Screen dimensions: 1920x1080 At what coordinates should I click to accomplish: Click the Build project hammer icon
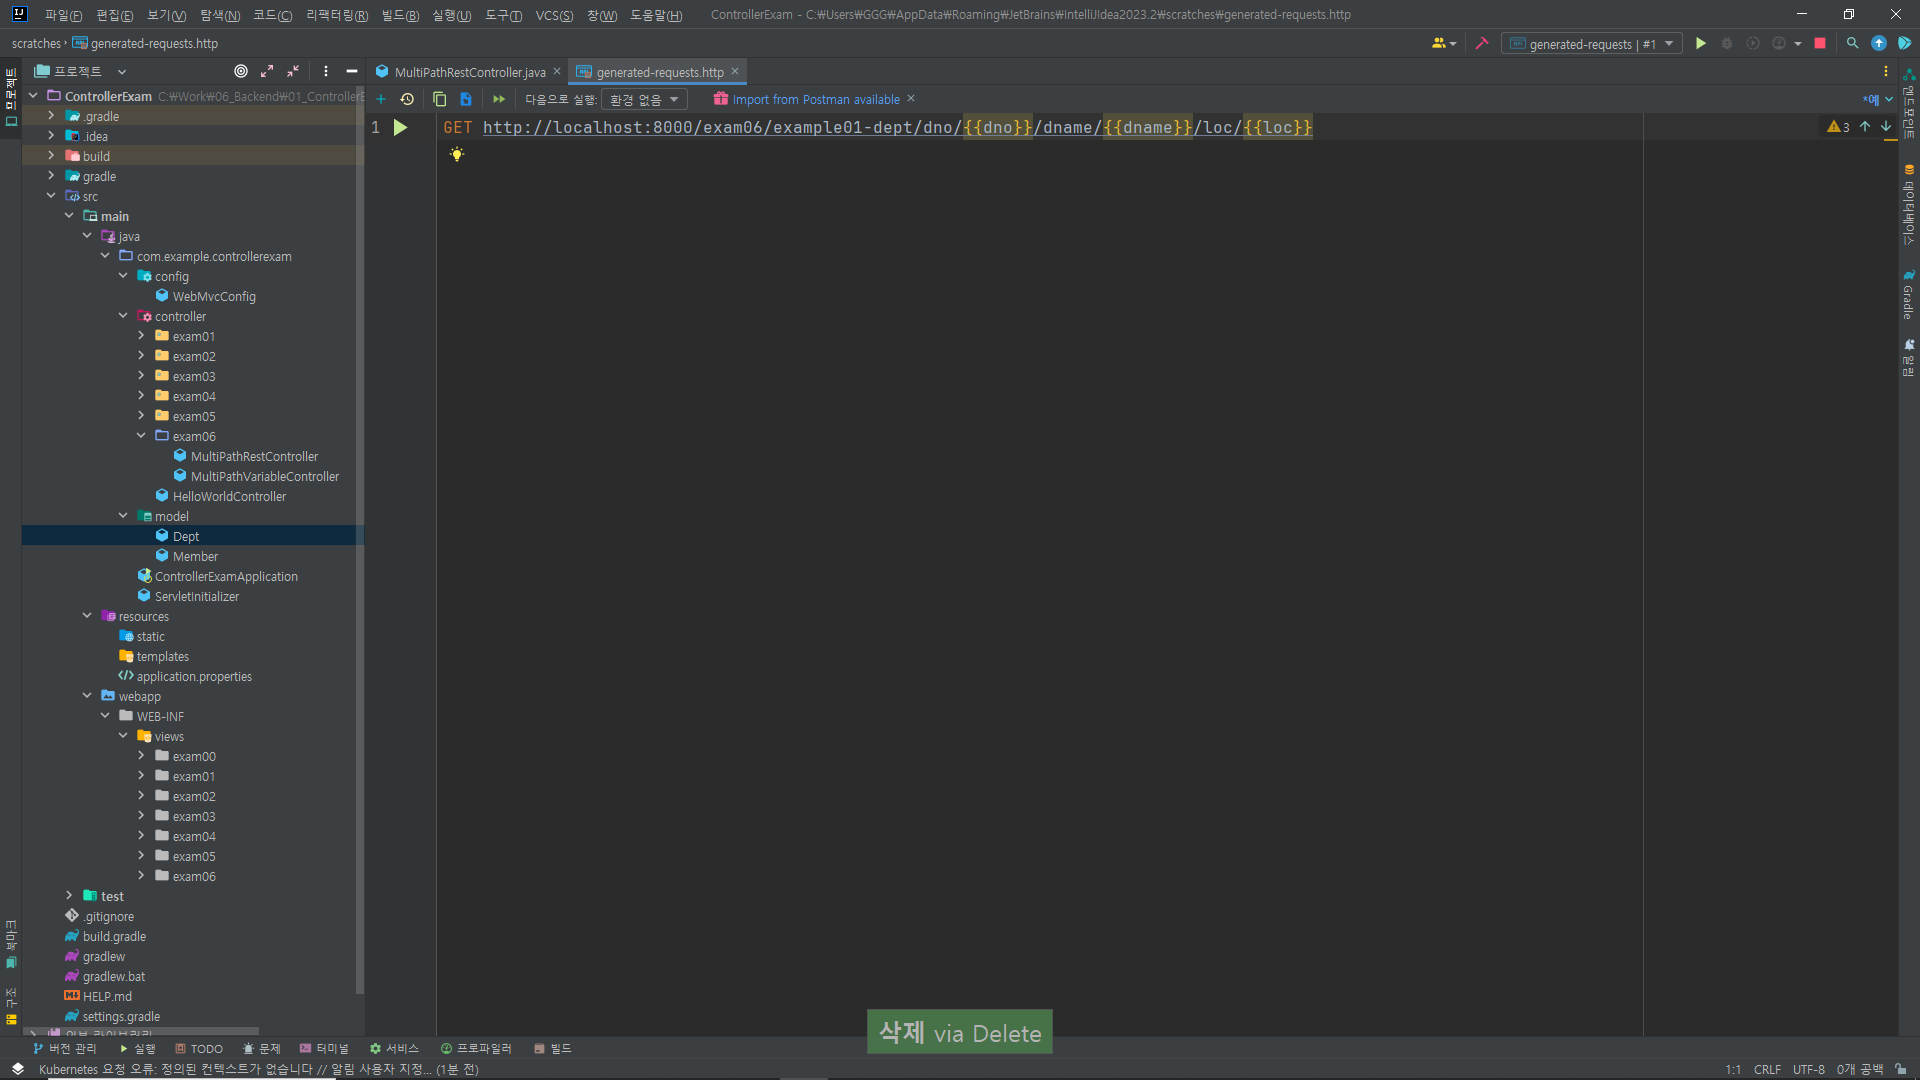pos(1482,44)
